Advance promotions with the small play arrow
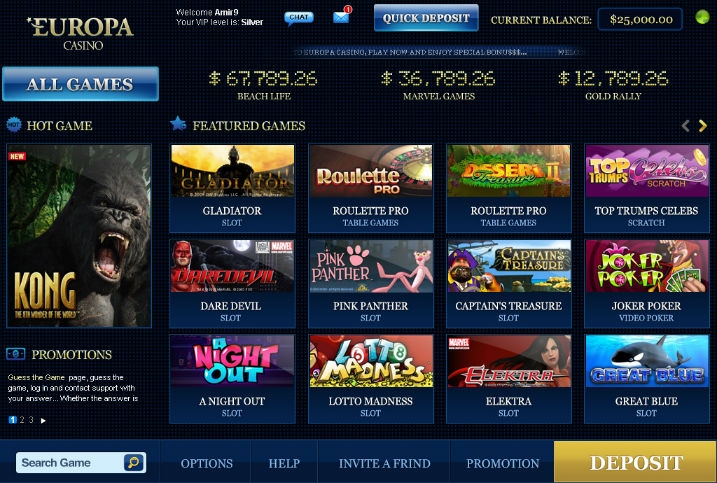The width and height of the screenshot is (717, 483). [43, 420]
